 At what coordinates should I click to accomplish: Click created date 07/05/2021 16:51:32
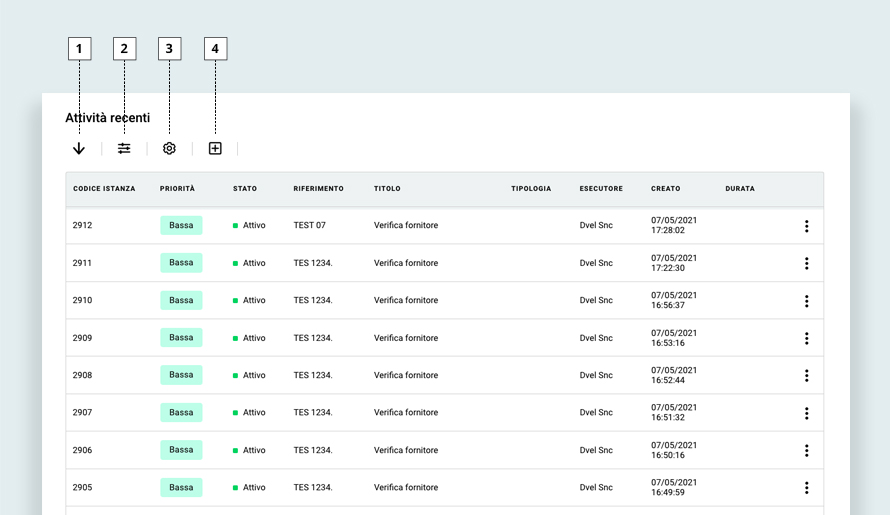coord(674,413)
